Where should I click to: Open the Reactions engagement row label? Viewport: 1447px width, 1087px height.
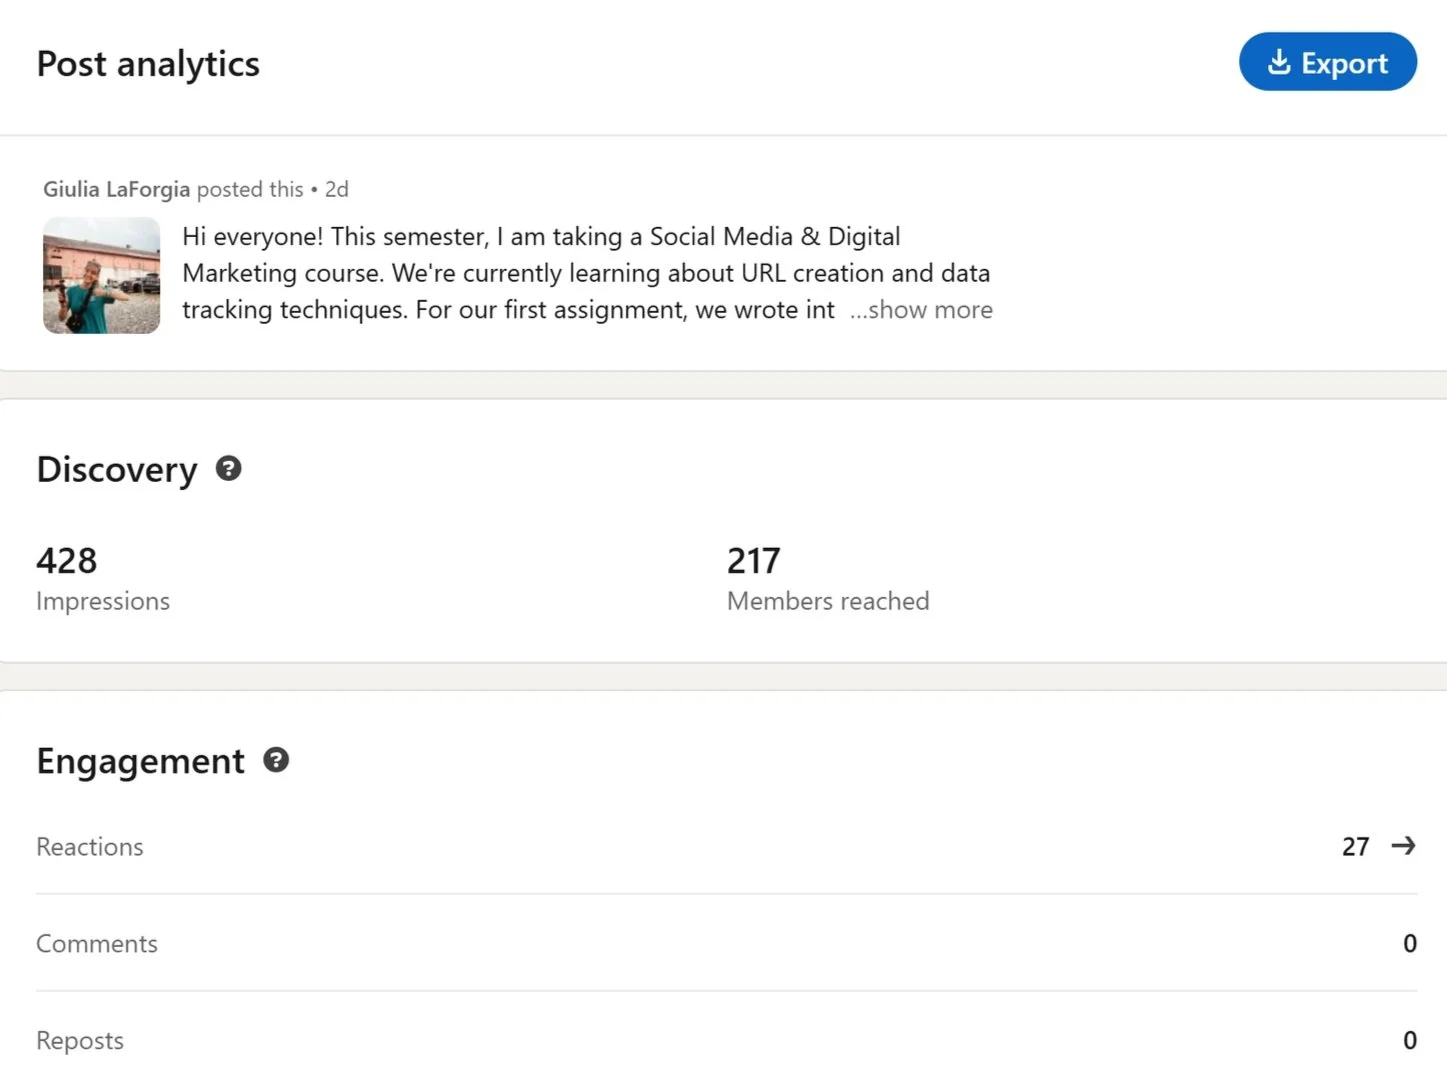[x=90, y=847]
